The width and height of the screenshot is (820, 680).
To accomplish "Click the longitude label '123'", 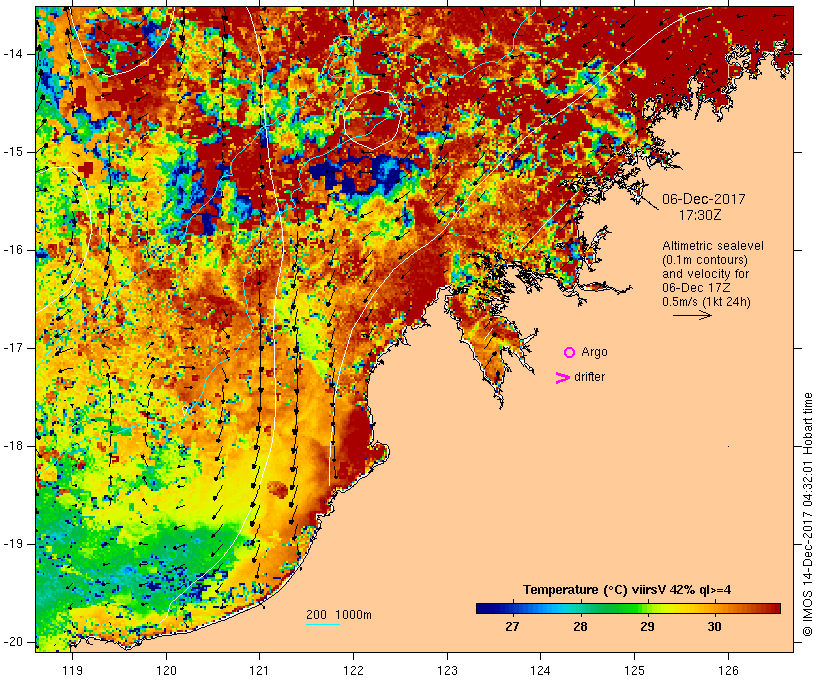I will point(447,670).
